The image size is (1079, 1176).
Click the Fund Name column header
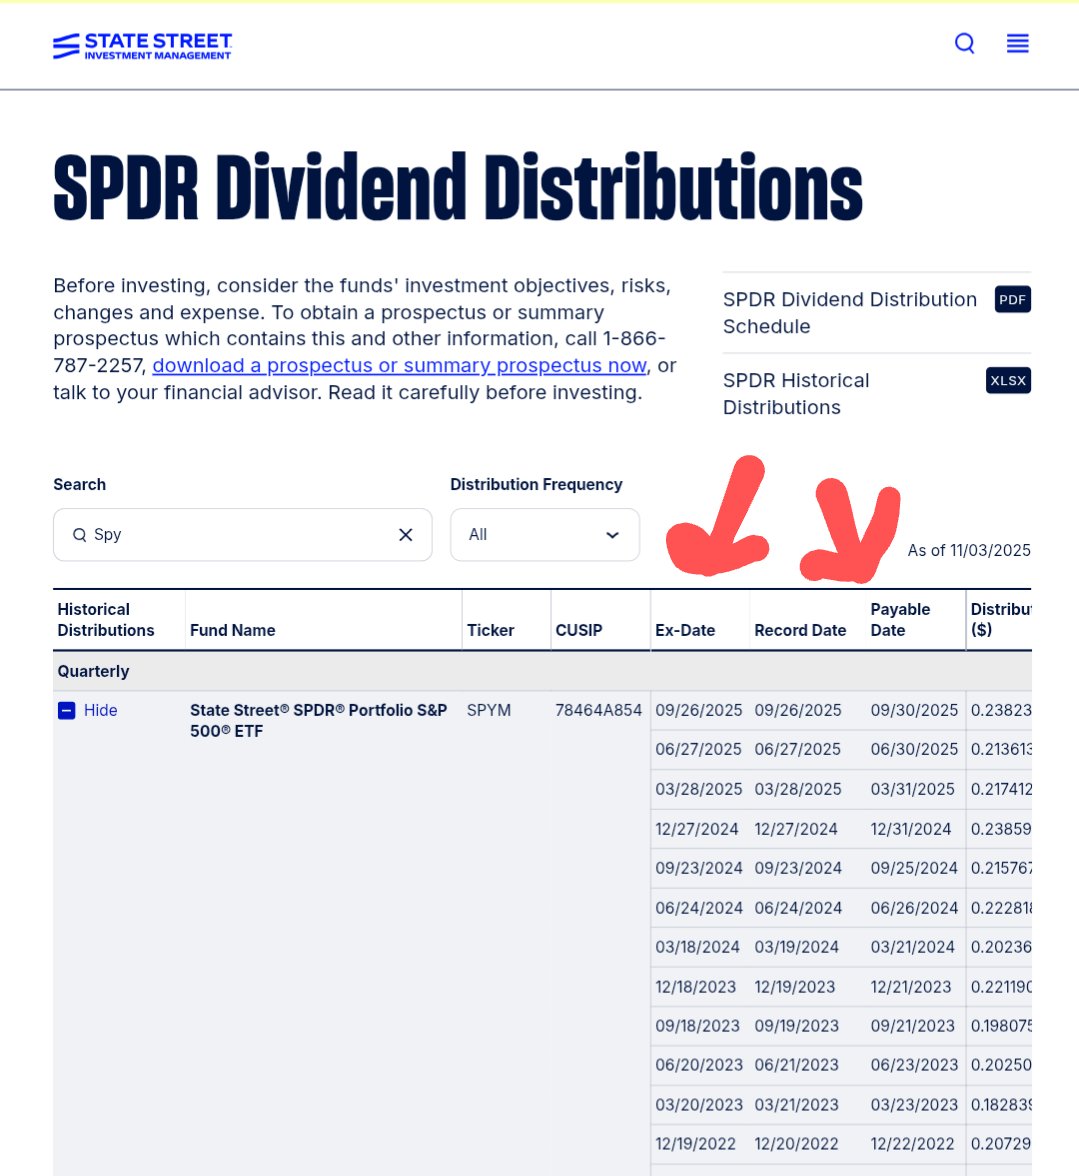pos(232,630)
